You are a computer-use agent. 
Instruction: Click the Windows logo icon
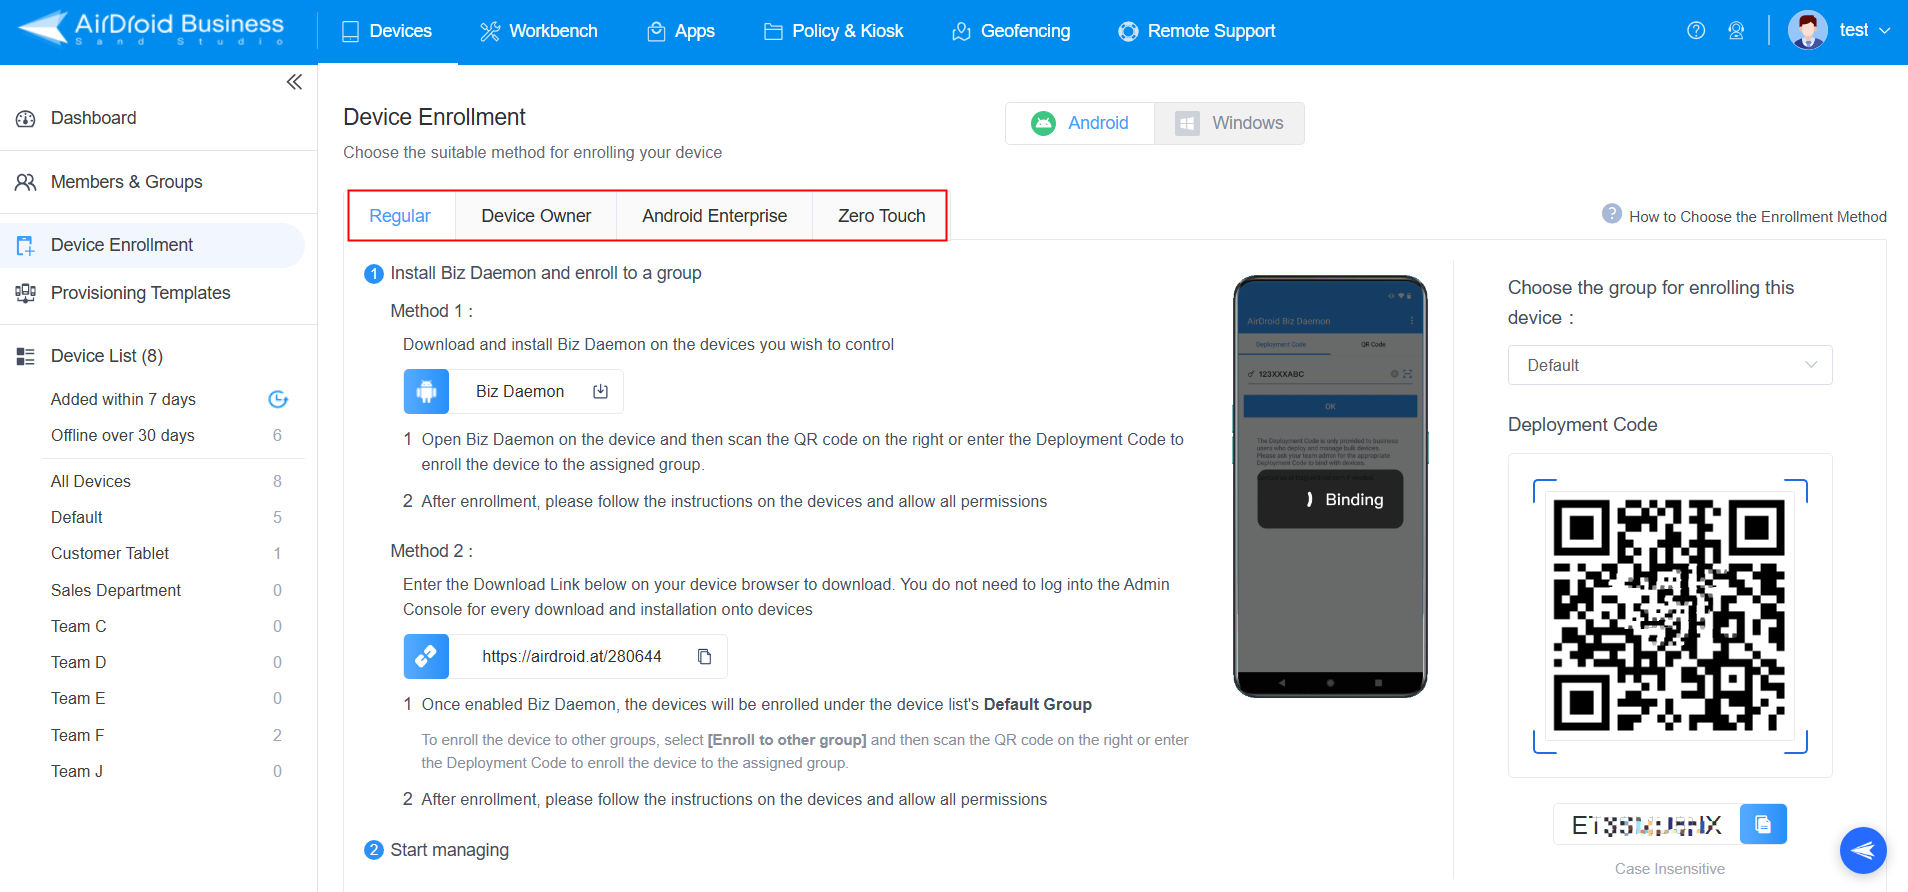click(1187, 123)
